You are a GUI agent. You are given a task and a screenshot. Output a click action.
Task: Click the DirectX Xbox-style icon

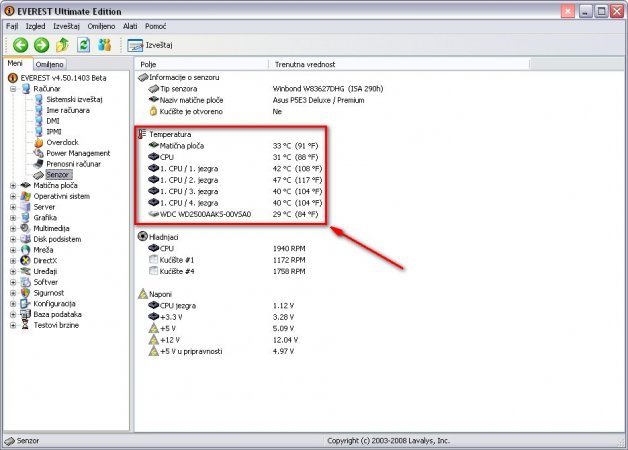click(x=25, y=261)
